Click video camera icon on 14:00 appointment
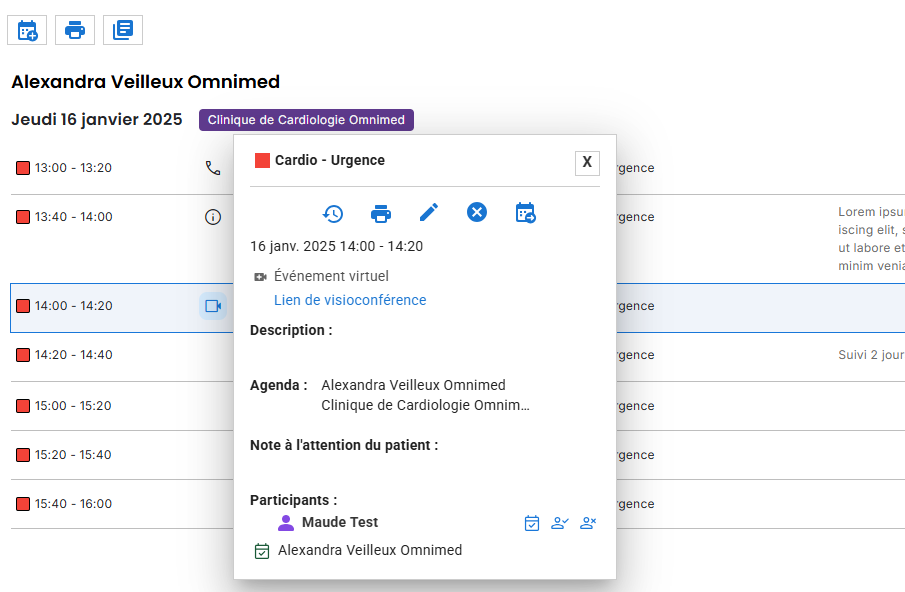905x592 pixels. tap(213, 306)
